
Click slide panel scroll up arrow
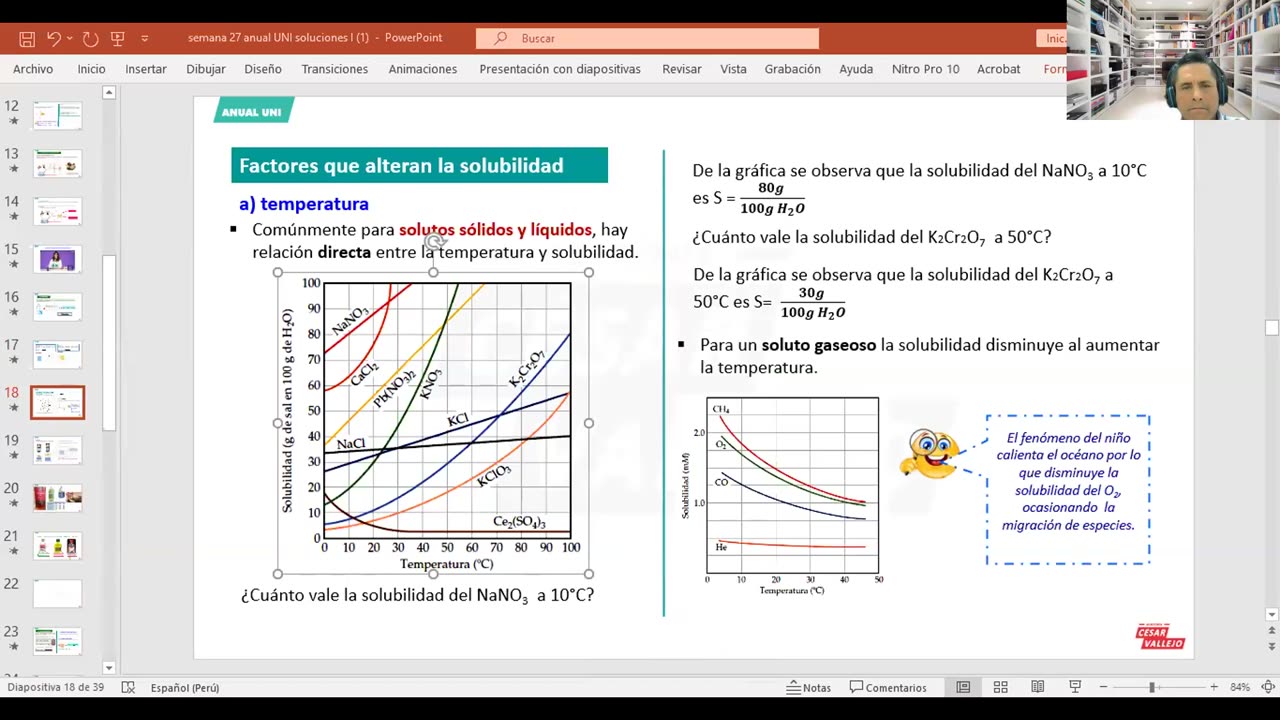coord(109,93)
